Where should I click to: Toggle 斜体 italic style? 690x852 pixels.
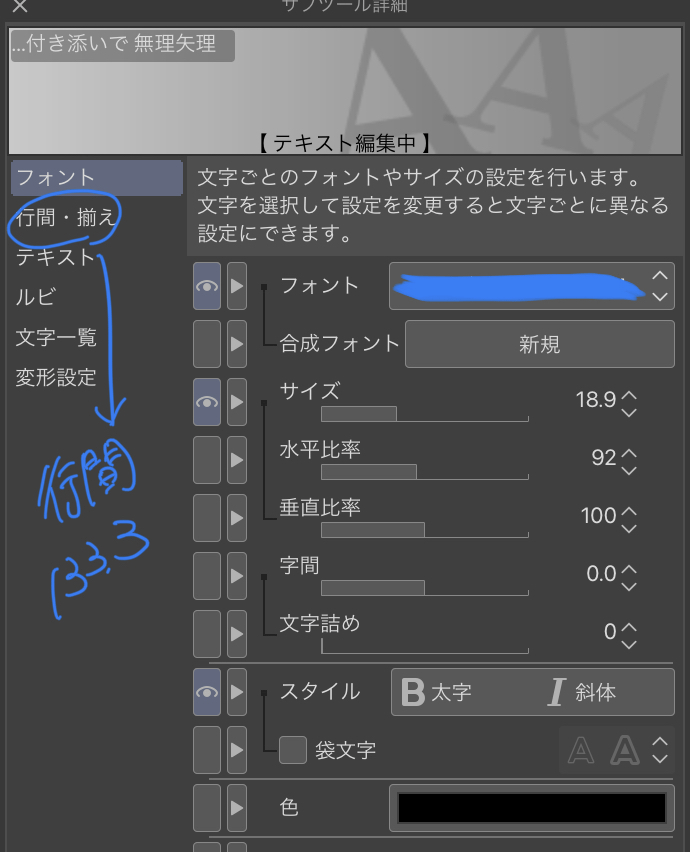click(x=581, y=692)
